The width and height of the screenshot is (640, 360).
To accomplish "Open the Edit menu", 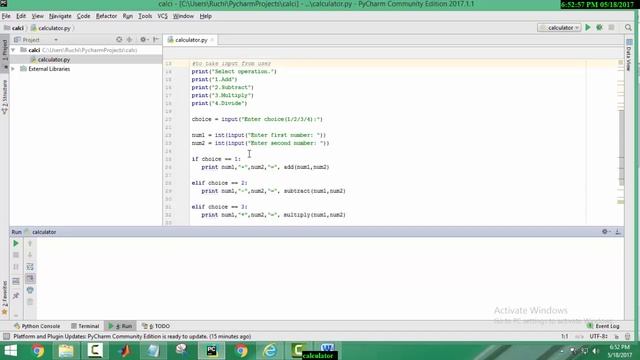I will coord(21,16).
